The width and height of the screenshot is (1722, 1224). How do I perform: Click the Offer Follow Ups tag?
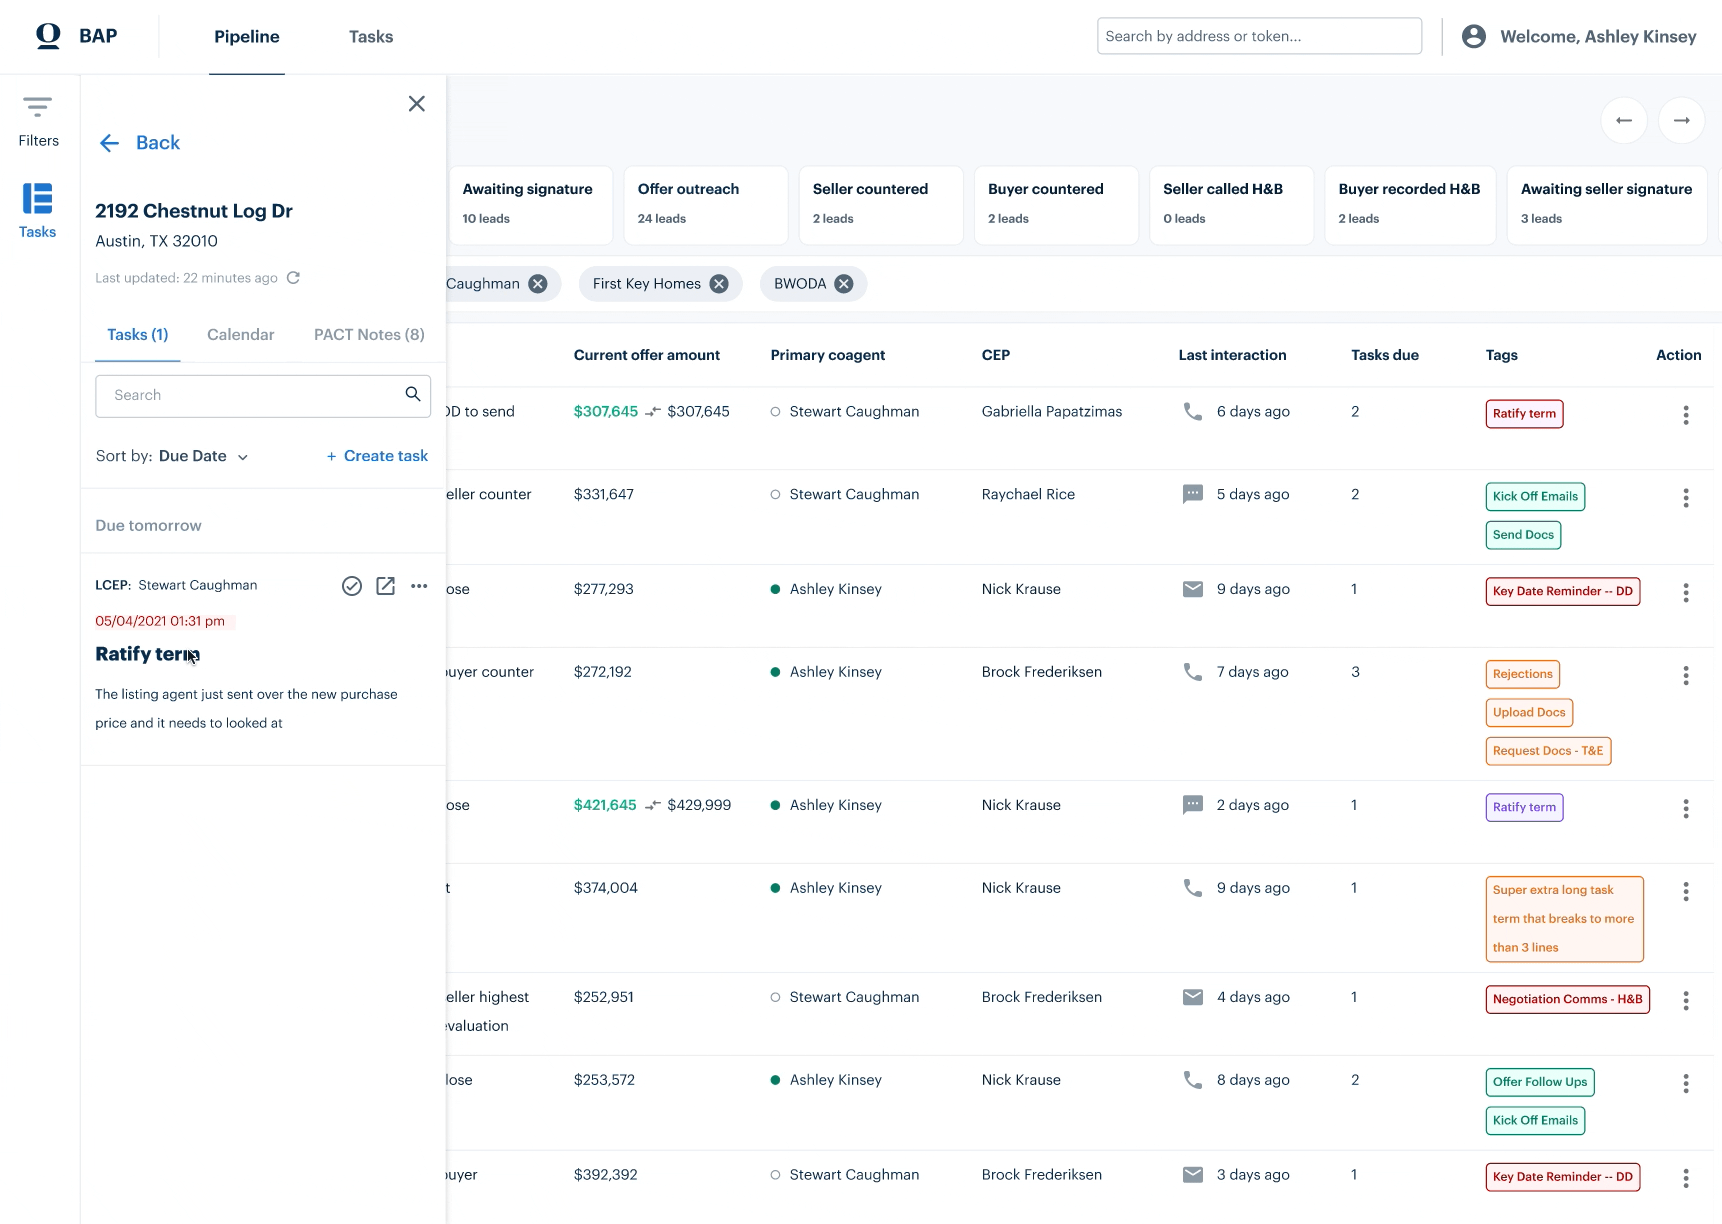tap(1540, 1082)
